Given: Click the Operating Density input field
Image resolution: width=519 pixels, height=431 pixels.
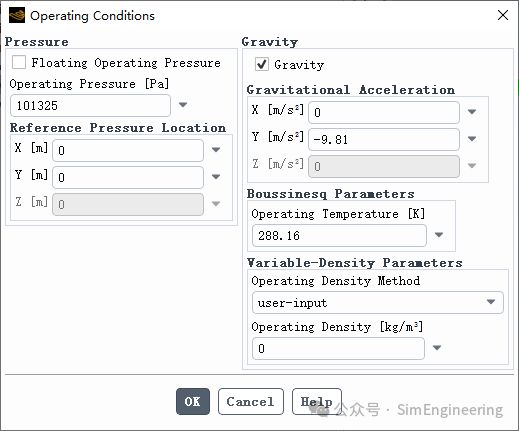Looking at the screenshot, I should coord(338,348).
